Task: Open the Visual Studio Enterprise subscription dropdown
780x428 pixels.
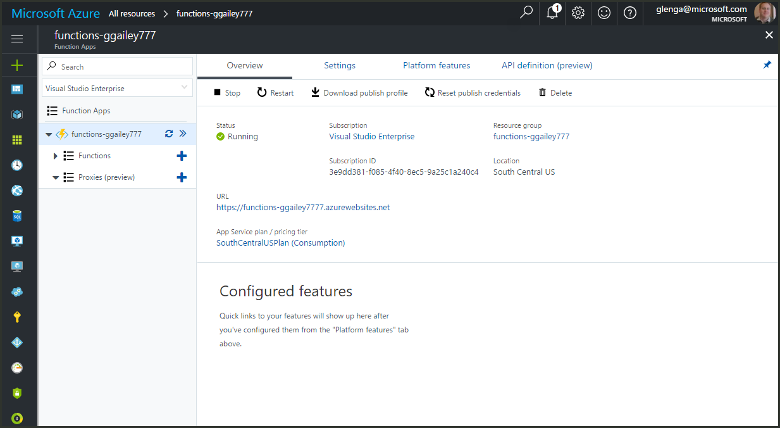Action: (117, 88)
